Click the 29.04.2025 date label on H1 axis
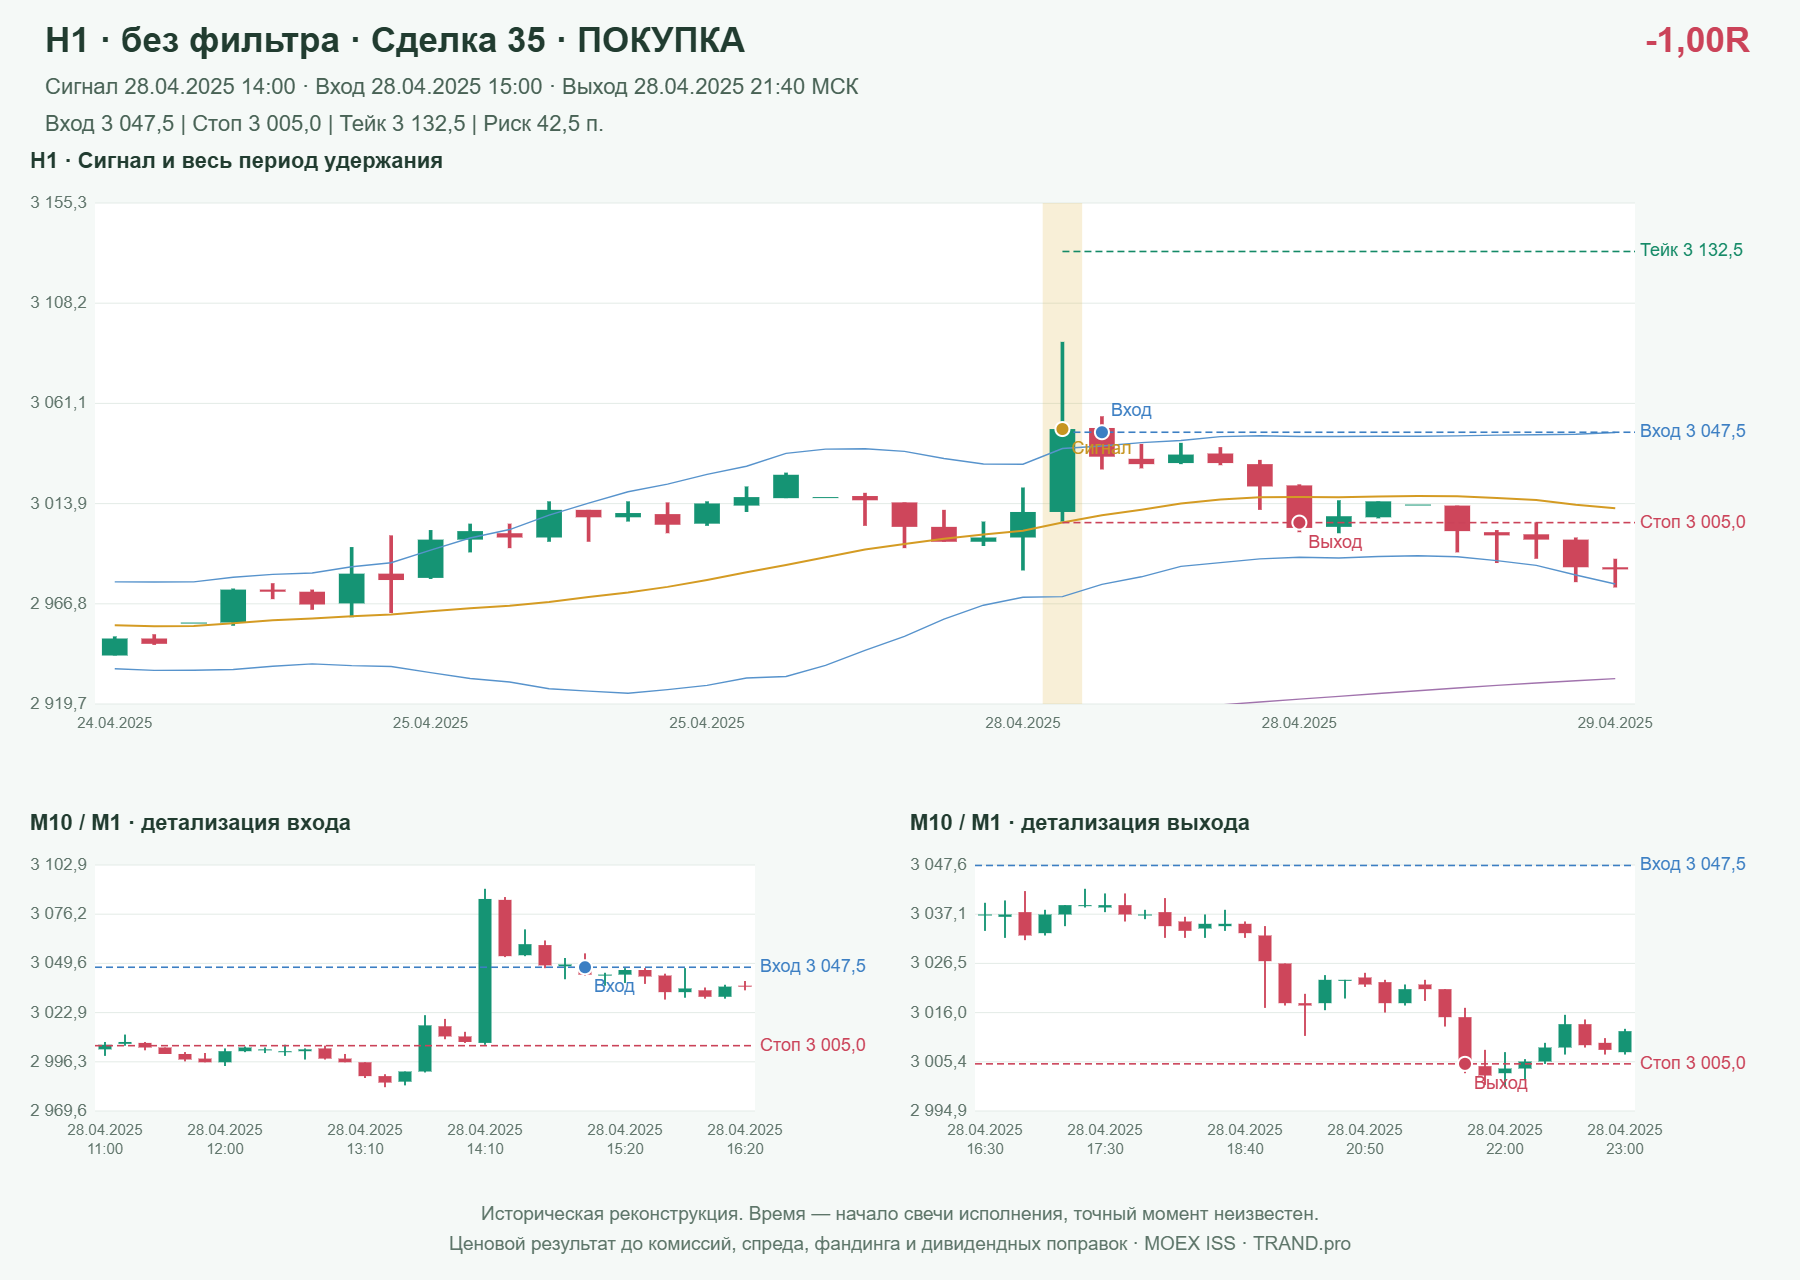This screenshot has height=1280, width=1800. (x=1615, y=723)
